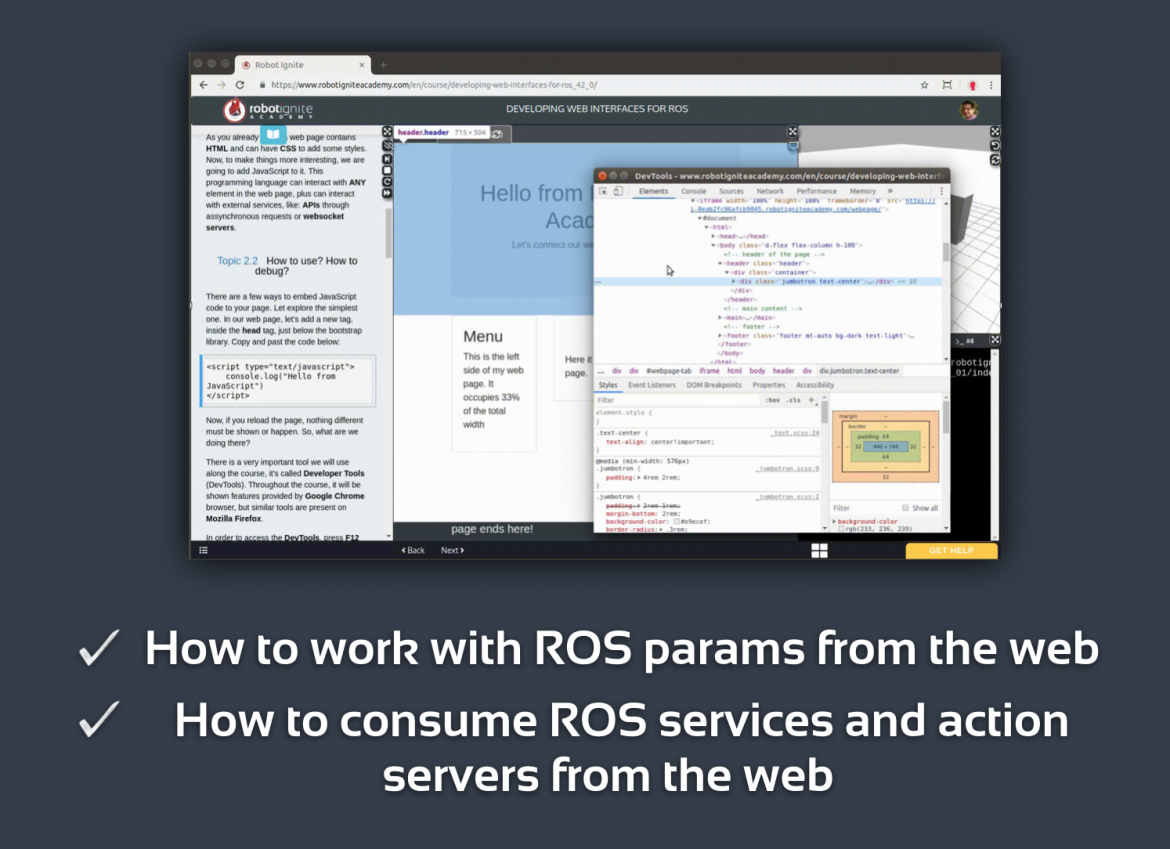Screen dimensions: 1170x849
Task: Reload the page in the browser toolbar
Action: (240, 85)
